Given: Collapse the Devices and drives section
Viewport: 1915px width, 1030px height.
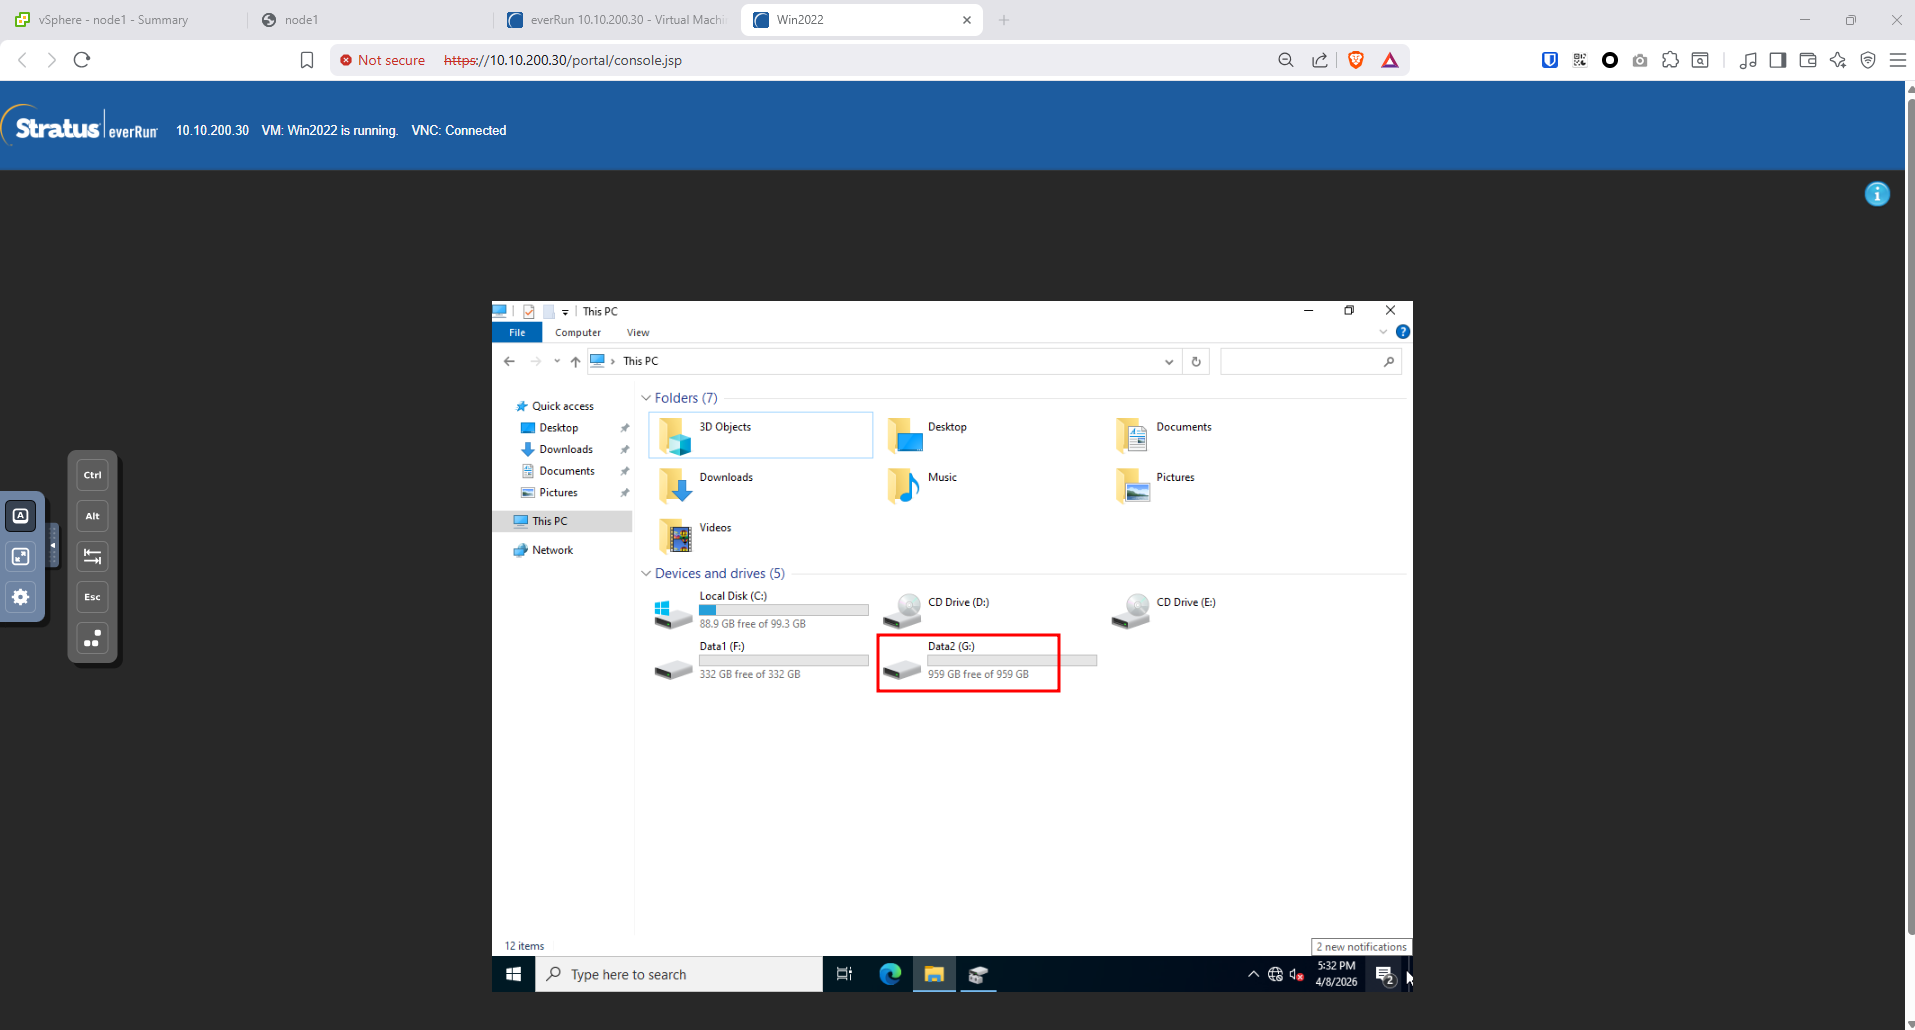Looking at the screenshot, I should point(646,574).
